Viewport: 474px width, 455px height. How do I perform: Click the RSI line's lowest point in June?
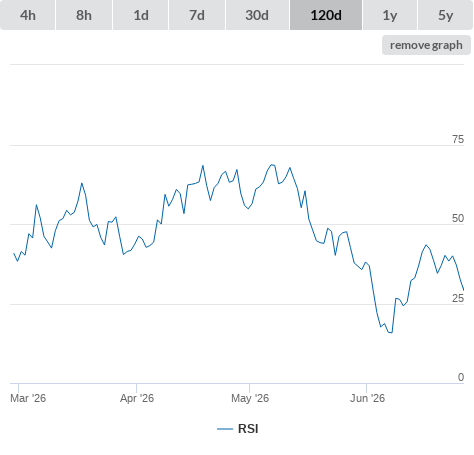tap(392, 332)
